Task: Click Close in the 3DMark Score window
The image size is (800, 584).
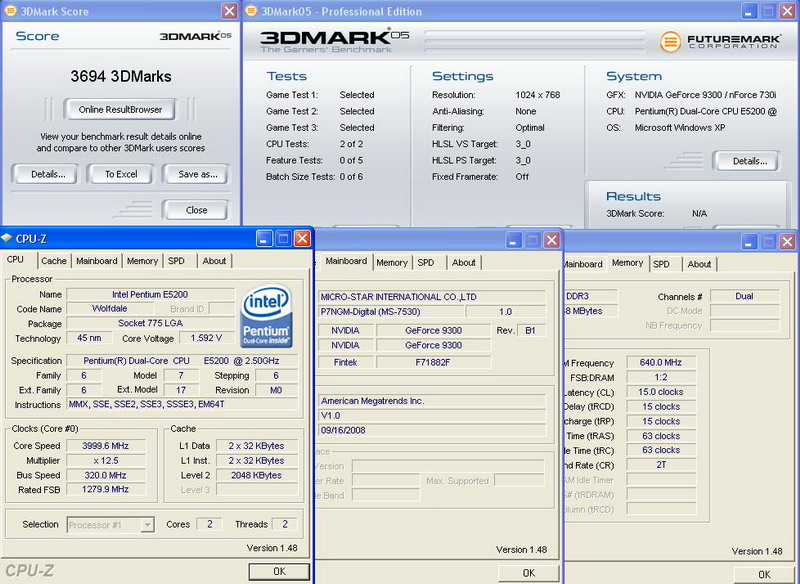Action: [x=196, y=210]
